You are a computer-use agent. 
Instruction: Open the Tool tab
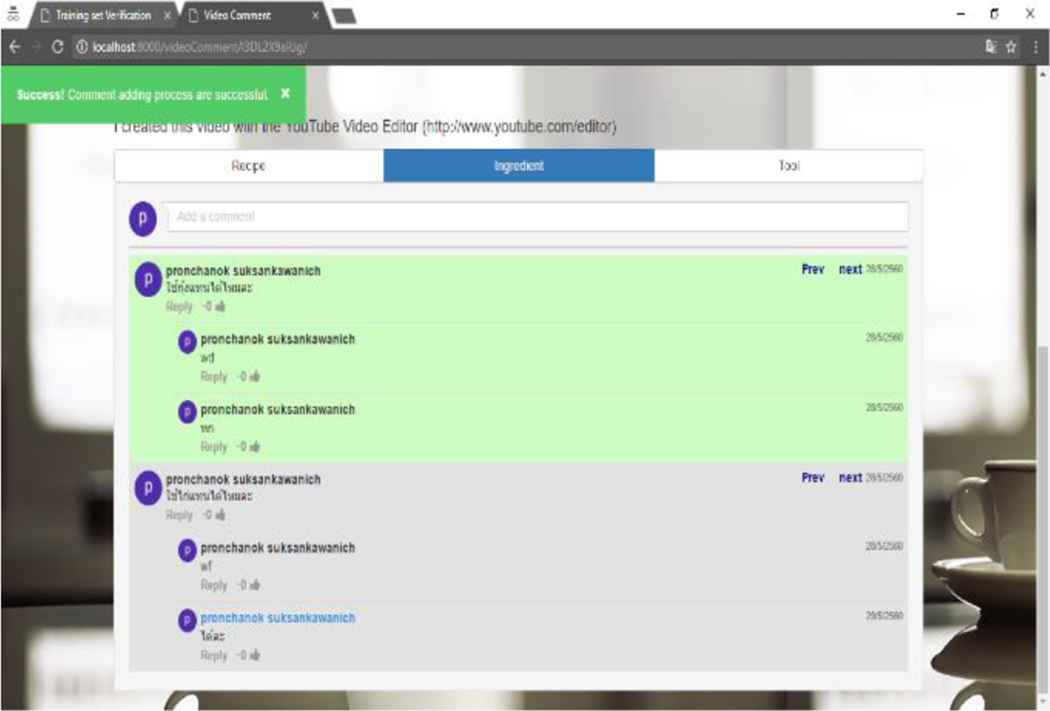point(789,166)
